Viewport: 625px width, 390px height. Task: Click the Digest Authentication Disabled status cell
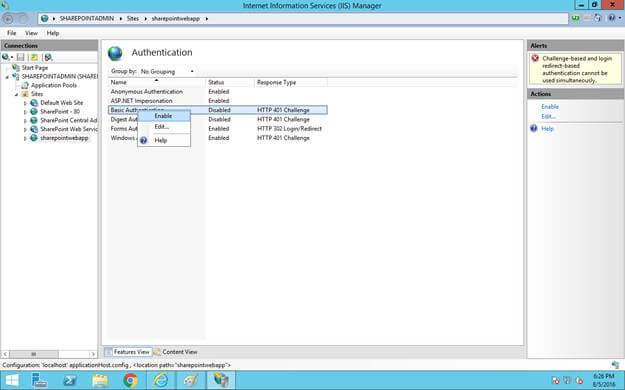(x=219, y=120)
